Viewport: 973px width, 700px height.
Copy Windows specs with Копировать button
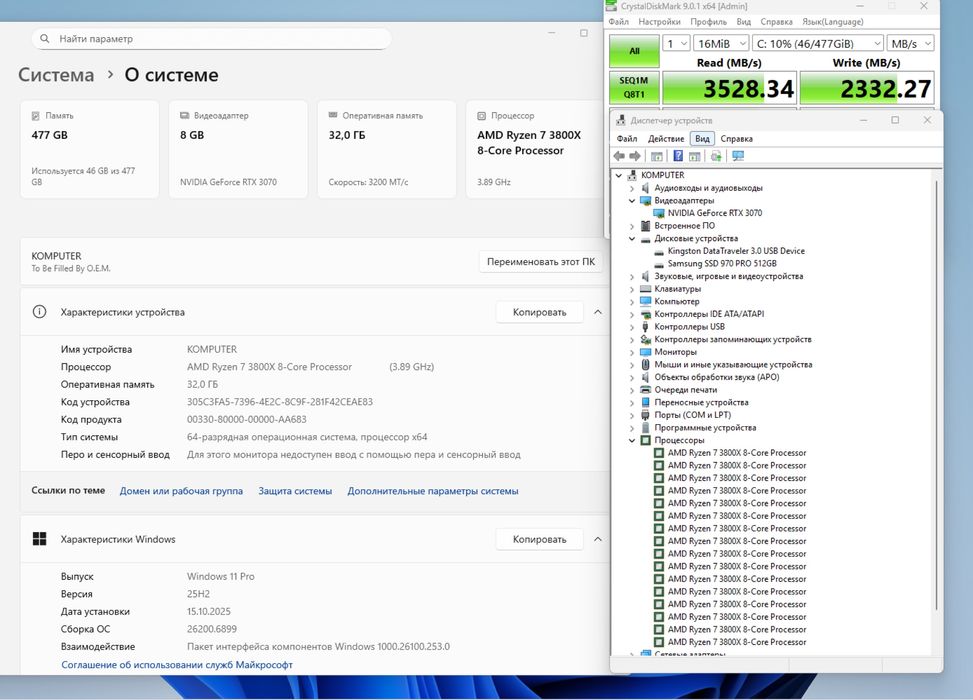[x=539, y=539]
